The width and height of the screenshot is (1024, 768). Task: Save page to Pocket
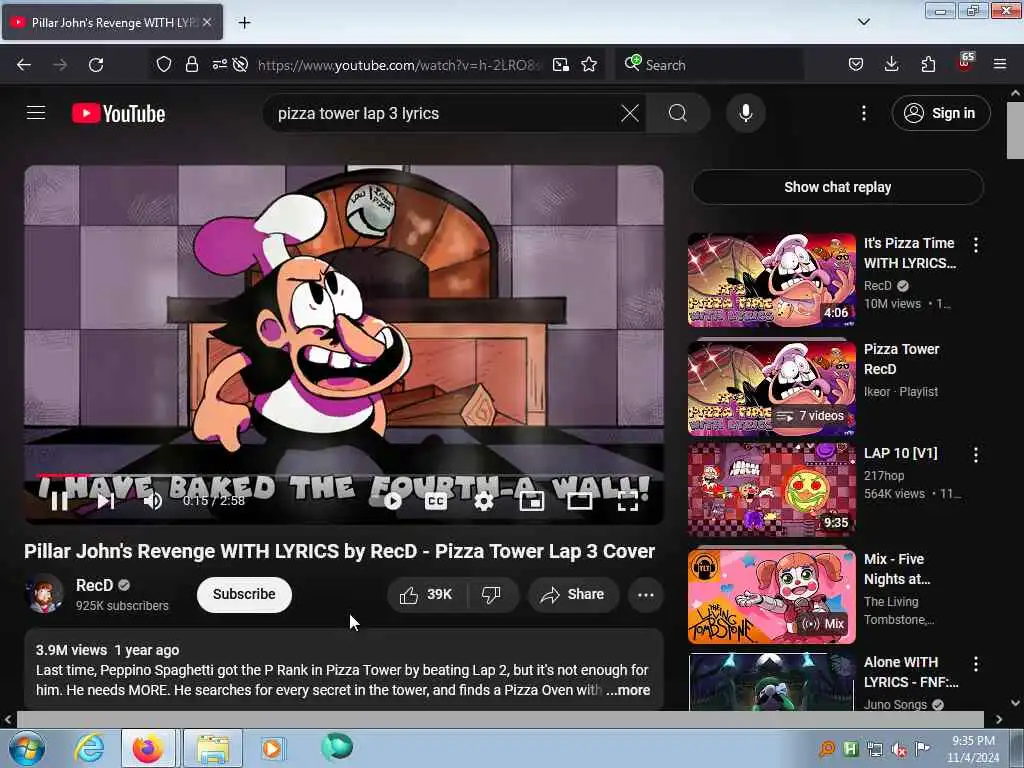[856, 64]
